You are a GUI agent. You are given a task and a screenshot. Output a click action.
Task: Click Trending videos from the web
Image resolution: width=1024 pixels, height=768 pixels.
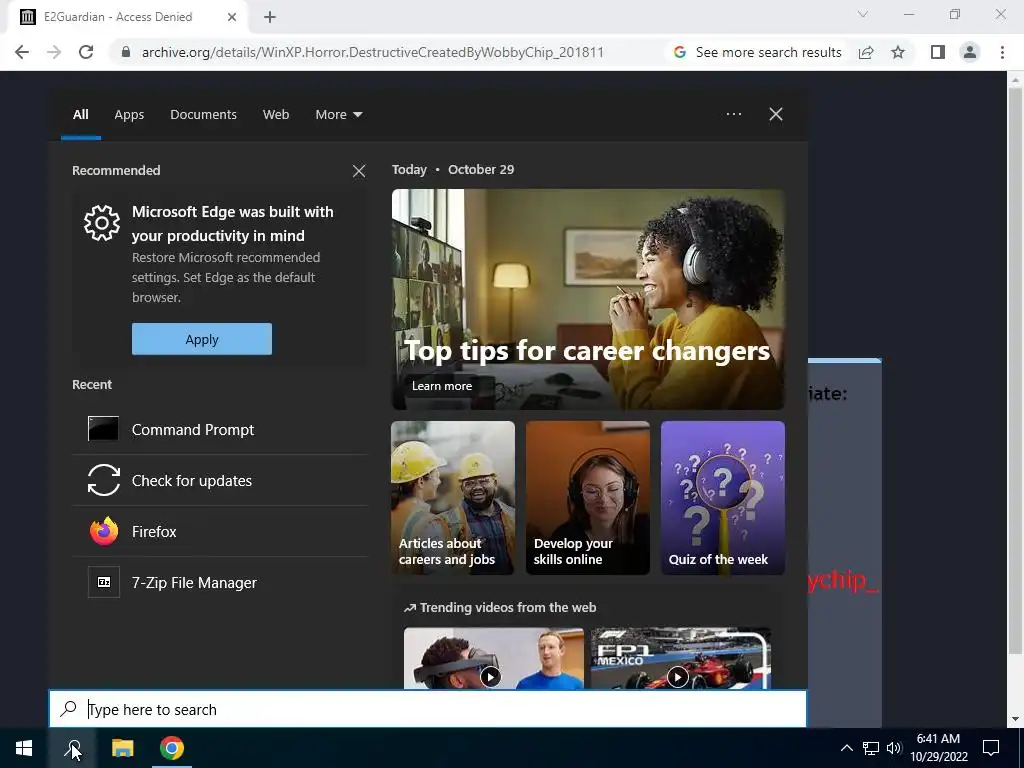pos(500,607)
